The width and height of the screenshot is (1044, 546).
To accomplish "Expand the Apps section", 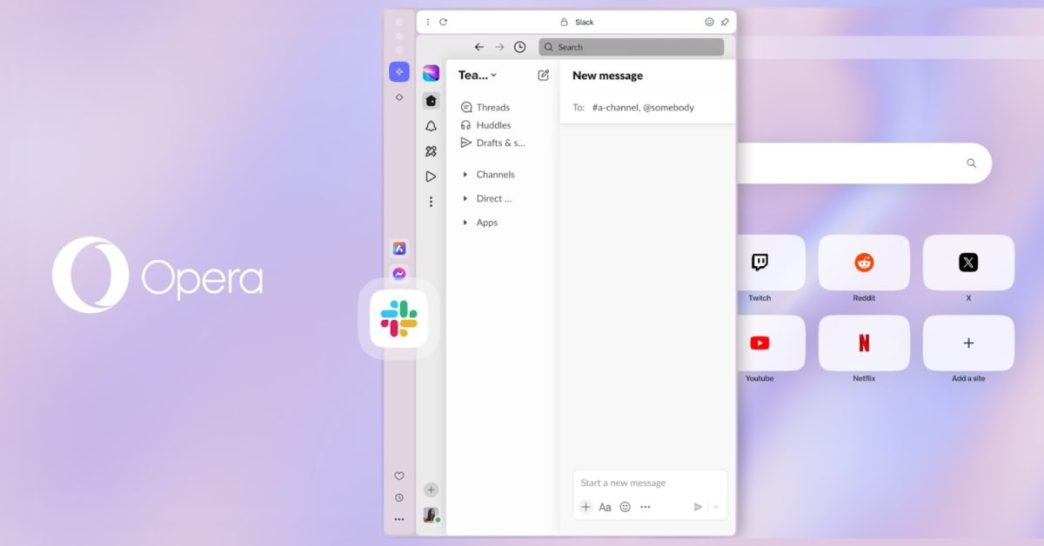I will [465, 223].
